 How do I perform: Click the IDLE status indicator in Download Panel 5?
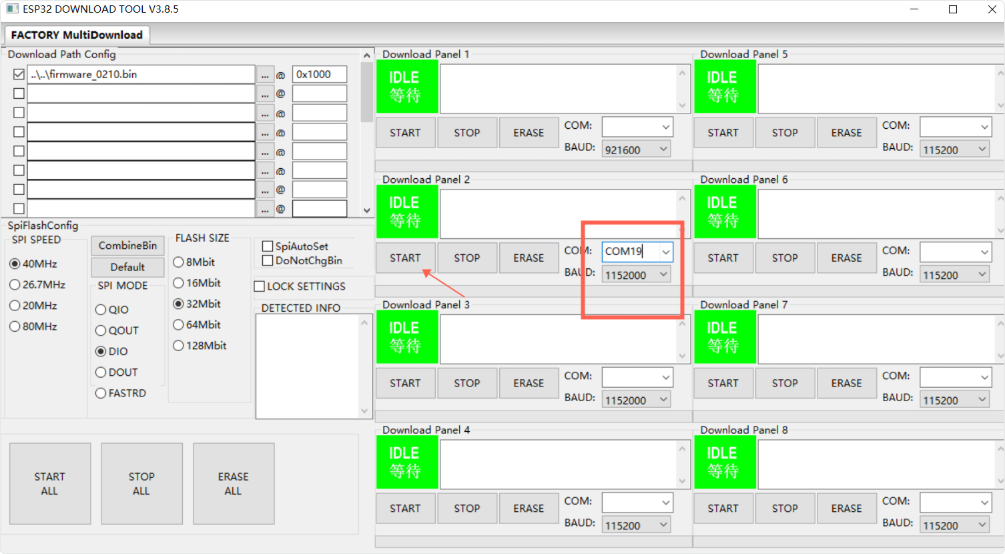(x=725, y=87)
